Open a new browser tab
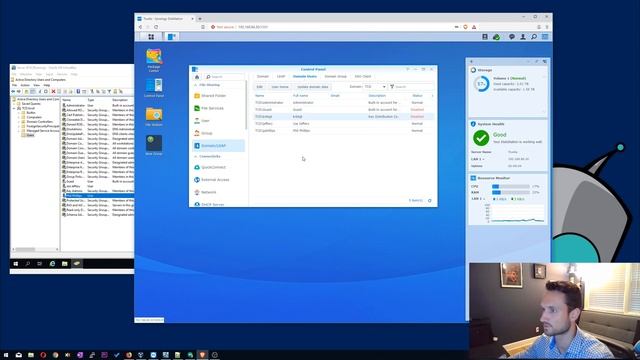The width and height of the screenshot is (640, 360). pyautogui.click(x=200, y=19)
